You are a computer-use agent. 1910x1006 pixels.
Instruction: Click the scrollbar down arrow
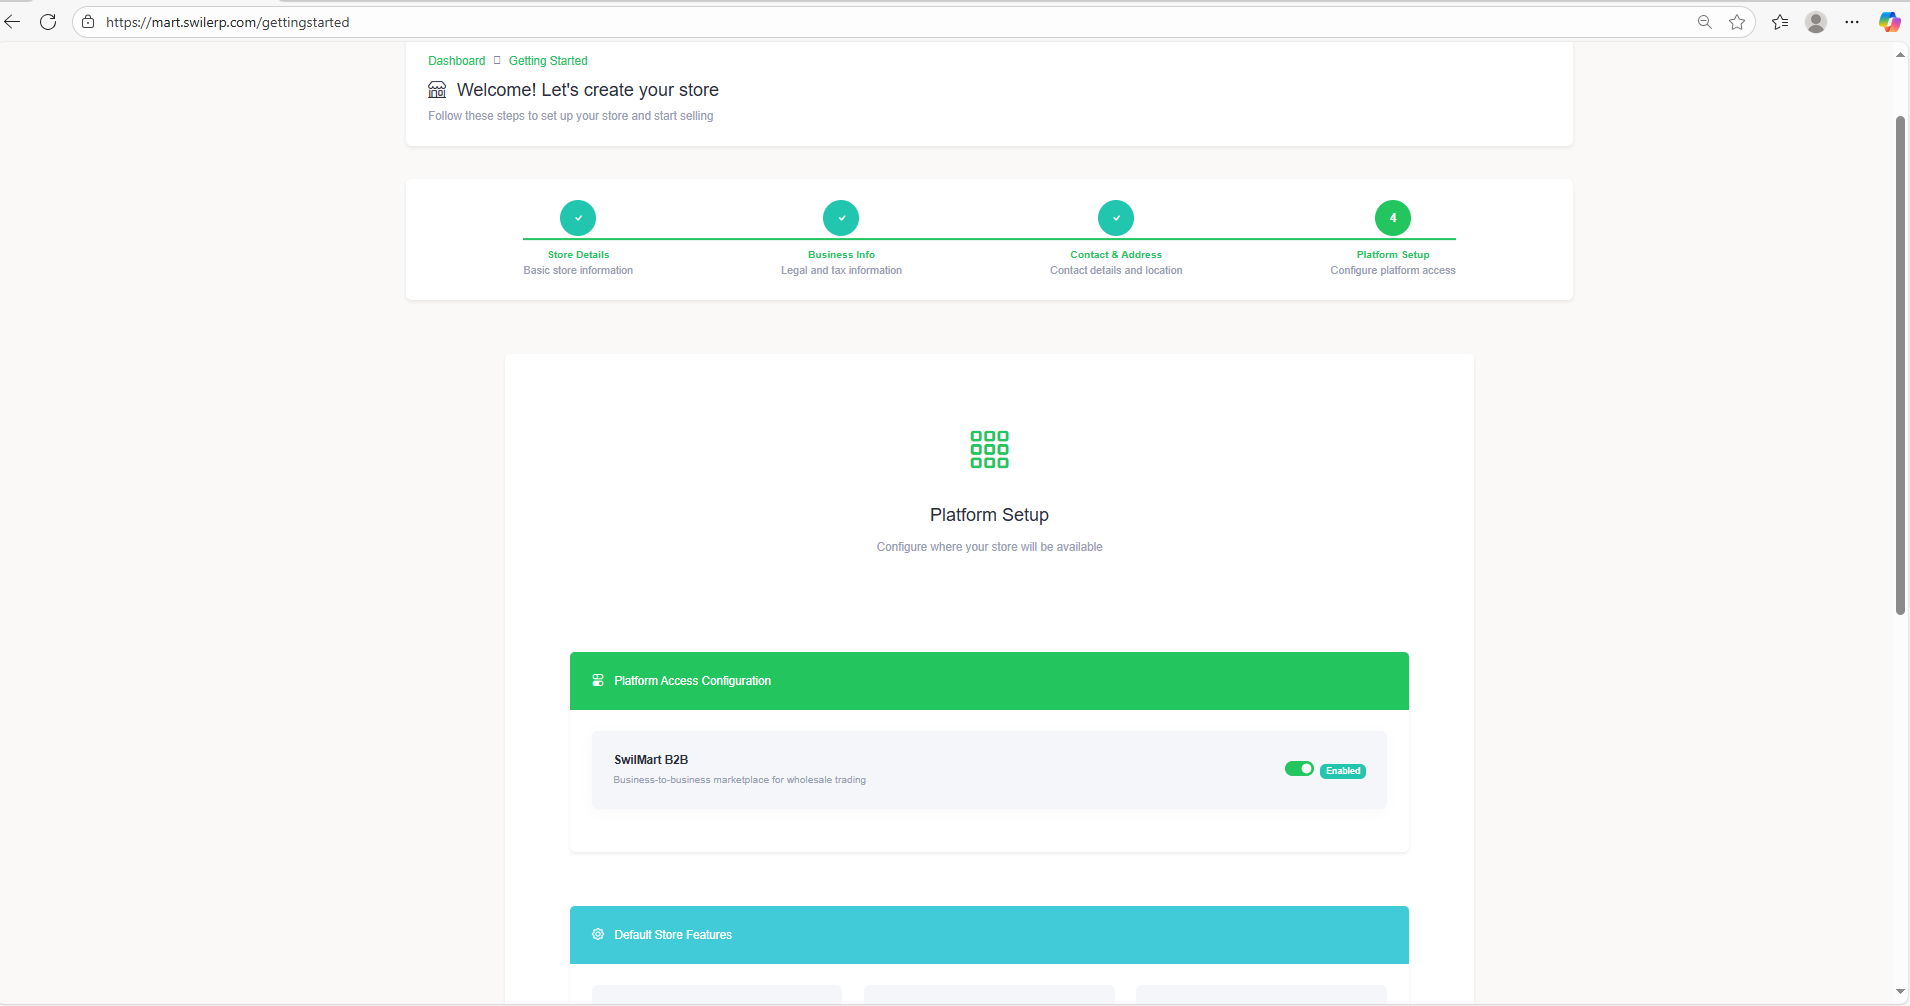coord(1900,992)
